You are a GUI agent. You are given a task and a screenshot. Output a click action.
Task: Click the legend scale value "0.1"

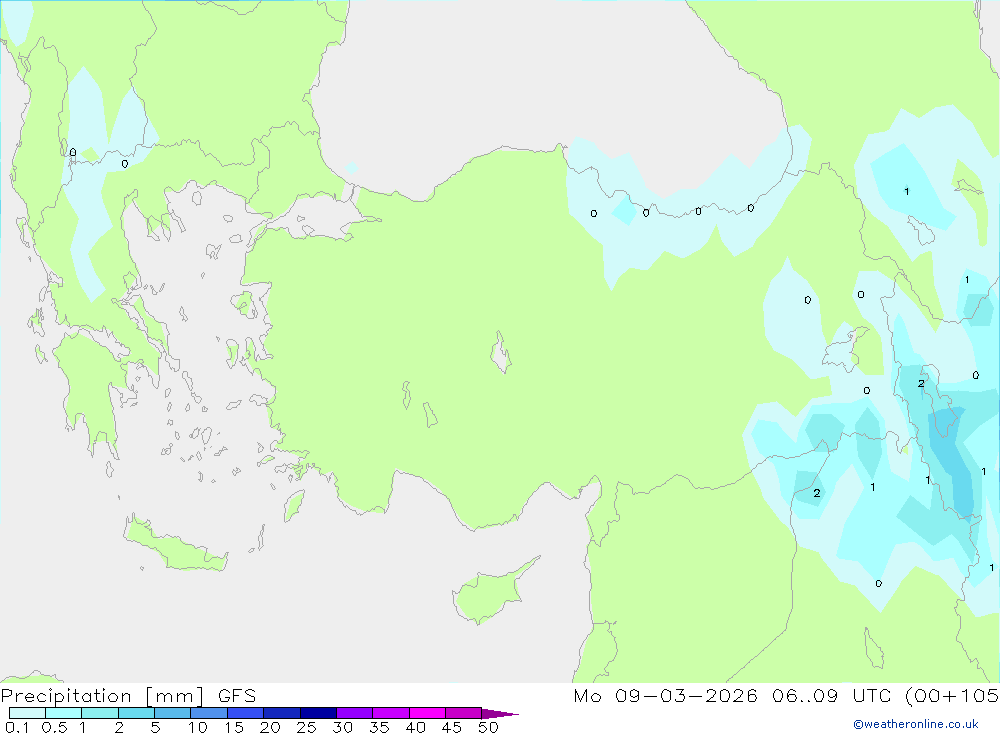17,727
